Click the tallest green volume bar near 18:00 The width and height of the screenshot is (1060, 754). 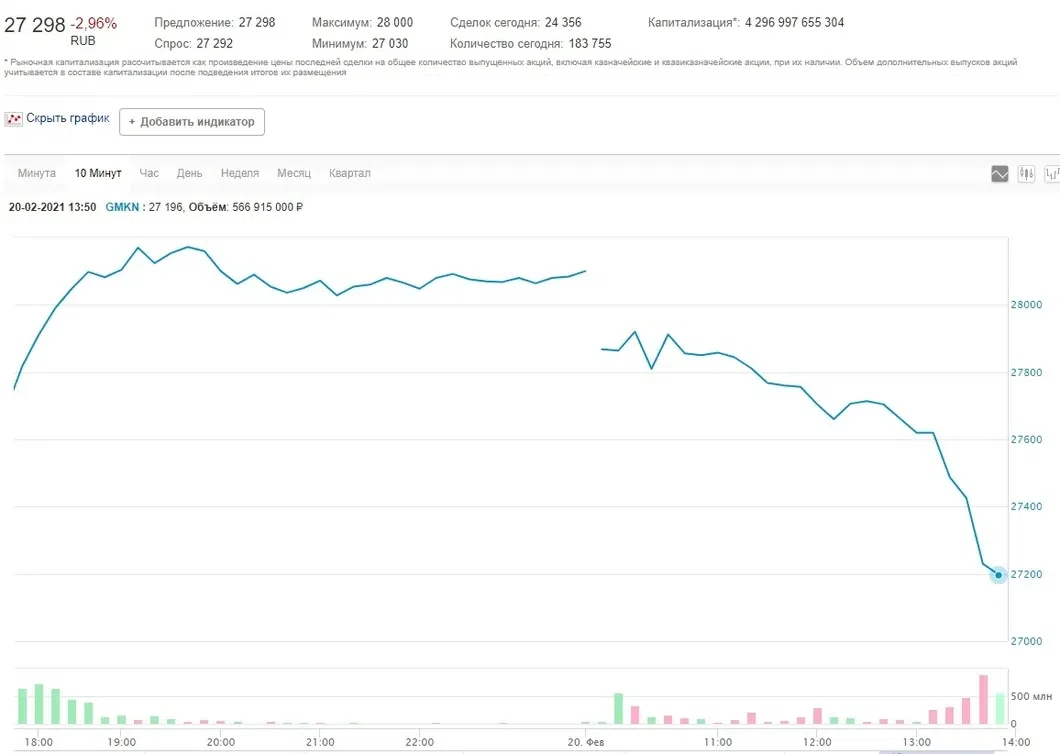coord(39,704)
